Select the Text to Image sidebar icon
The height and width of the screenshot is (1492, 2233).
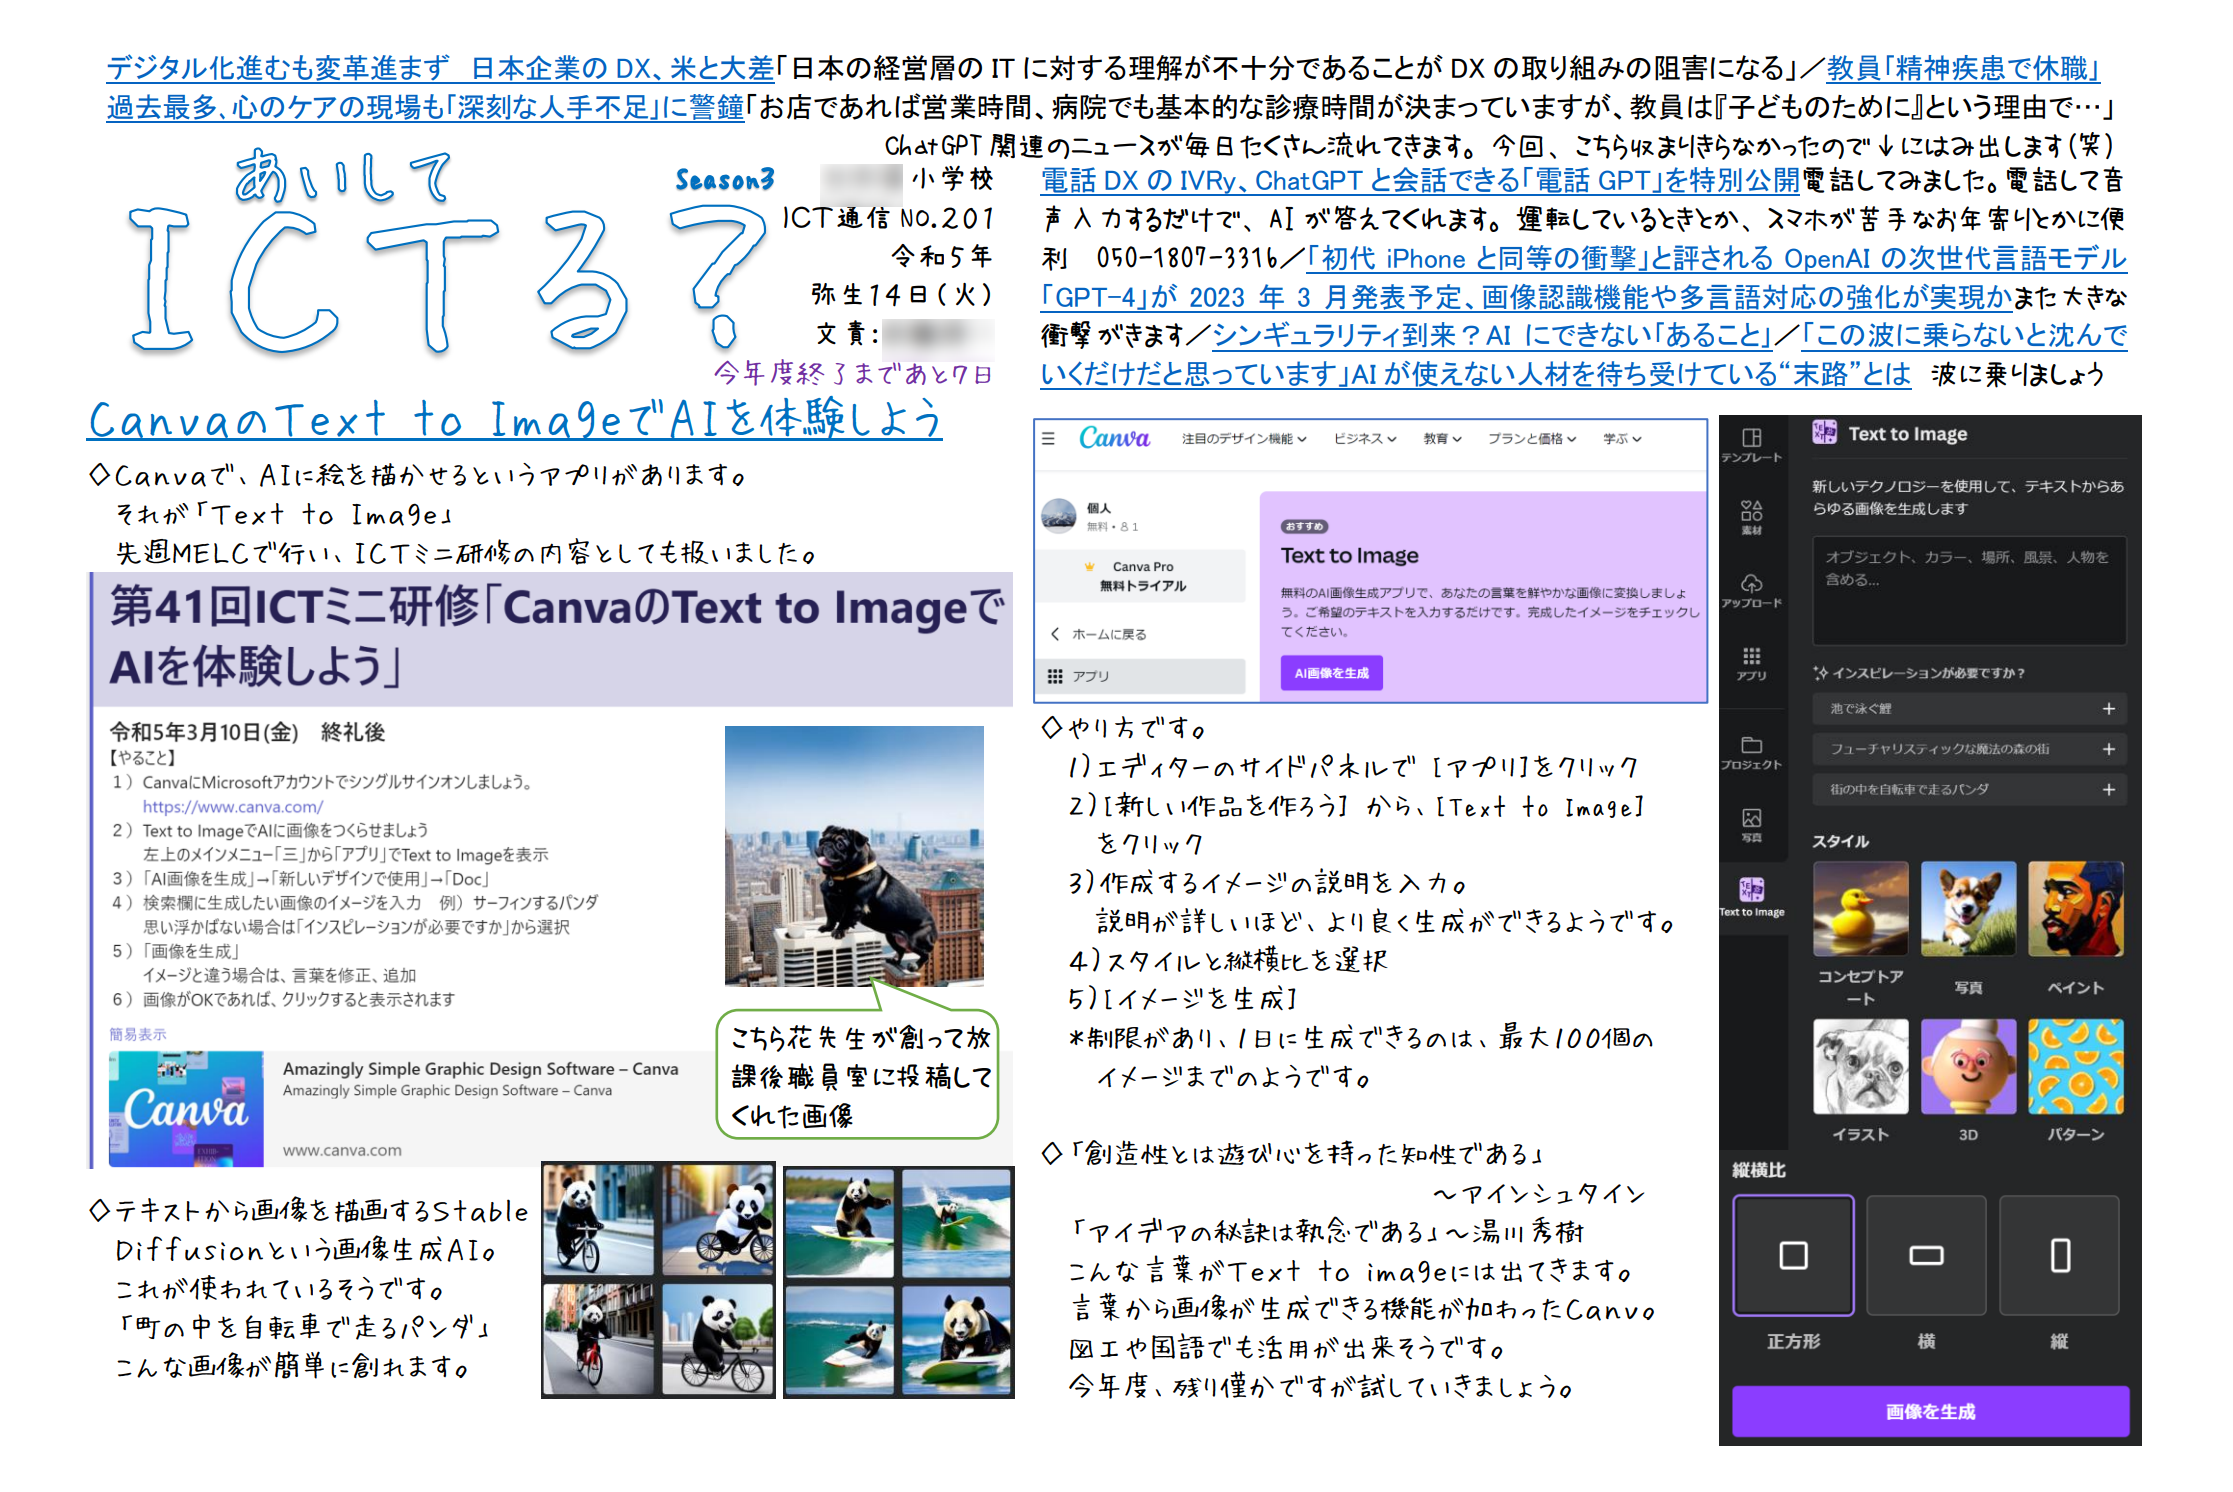coord(1751,897)
